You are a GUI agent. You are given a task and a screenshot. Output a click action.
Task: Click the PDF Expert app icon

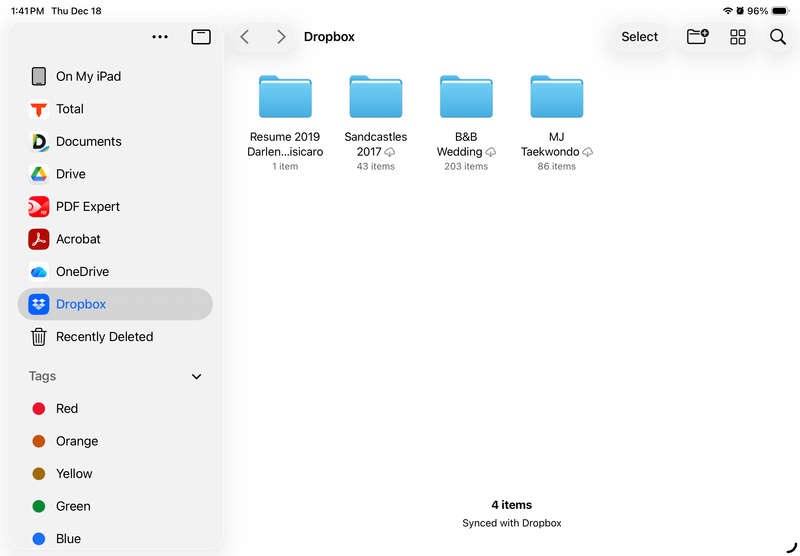(x=39, y=207)
